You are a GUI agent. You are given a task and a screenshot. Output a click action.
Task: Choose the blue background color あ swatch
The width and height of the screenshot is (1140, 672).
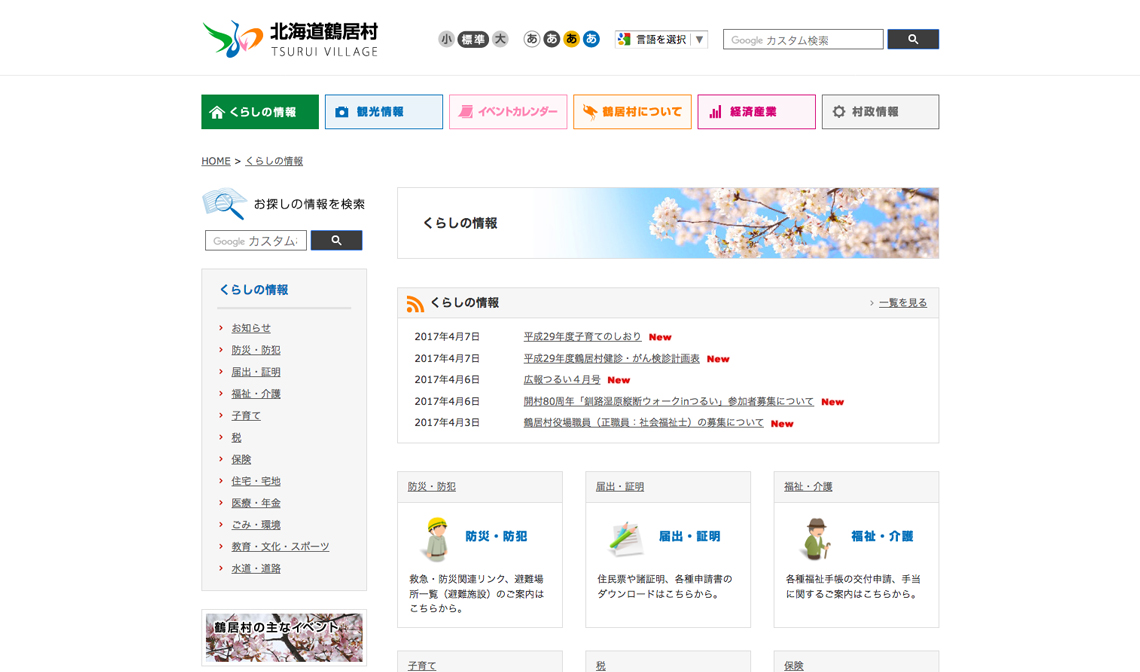[592, 39]
